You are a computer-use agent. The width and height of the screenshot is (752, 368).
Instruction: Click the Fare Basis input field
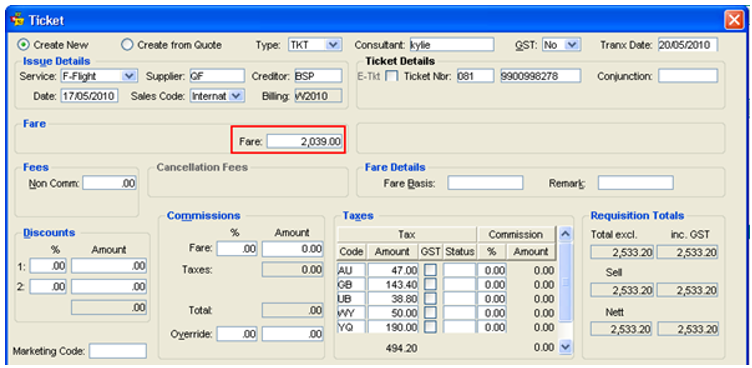pos(485,183)
